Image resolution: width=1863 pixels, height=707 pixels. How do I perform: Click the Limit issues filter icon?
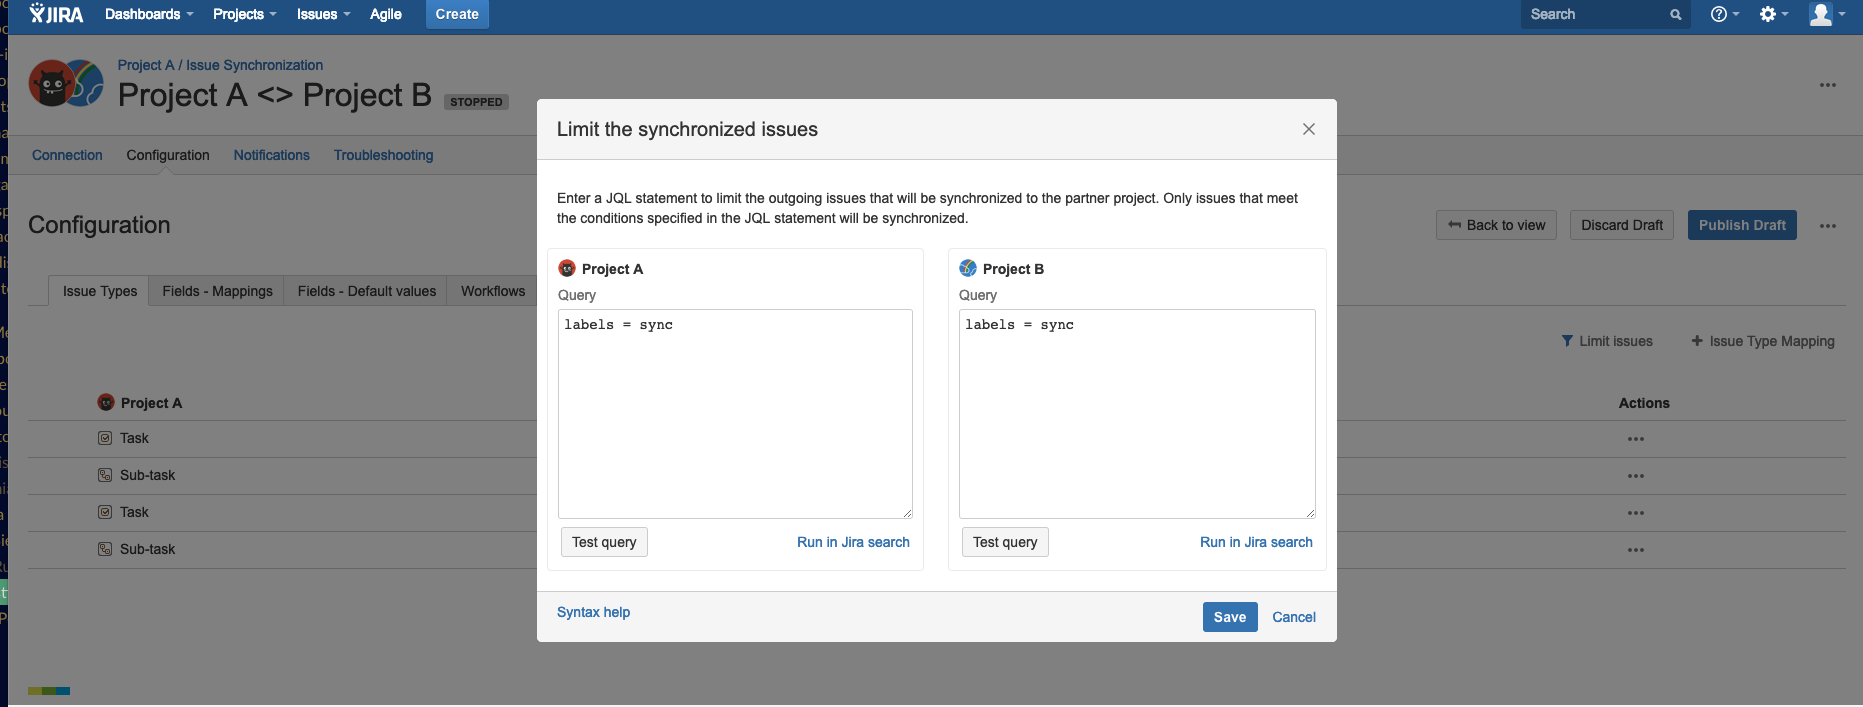pyautogui.click(x=1567, y=341)
